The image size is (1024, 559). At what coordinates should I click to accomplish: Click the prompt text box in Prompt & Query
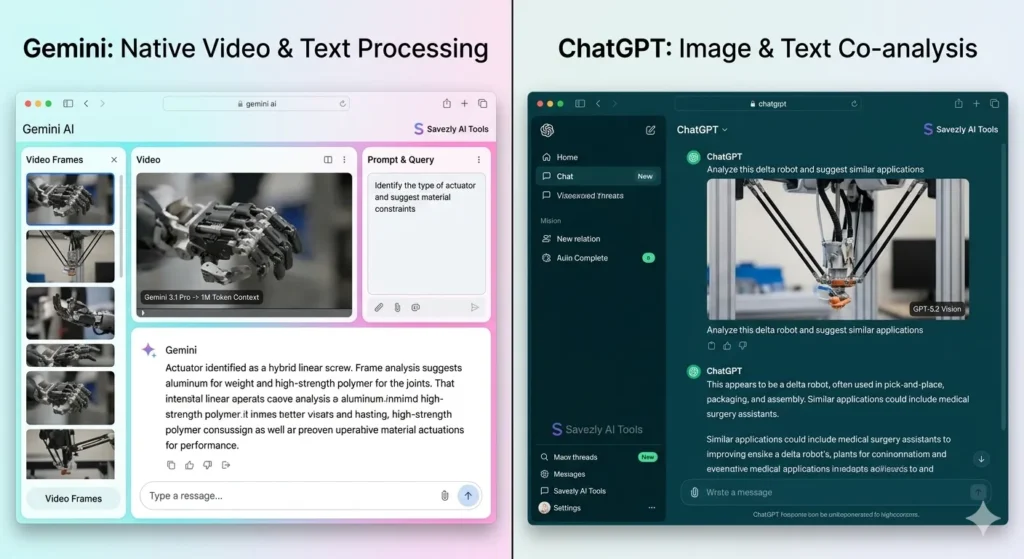coord(426,234)
